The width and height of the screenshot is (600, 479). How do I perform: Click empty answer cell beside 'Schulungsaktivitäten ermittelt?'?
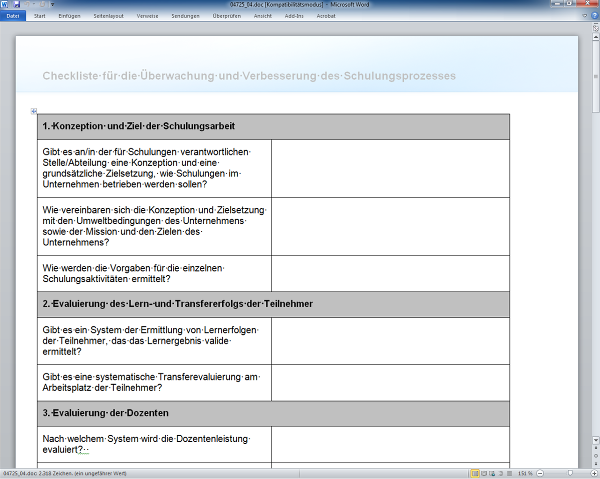click(390, 273)
